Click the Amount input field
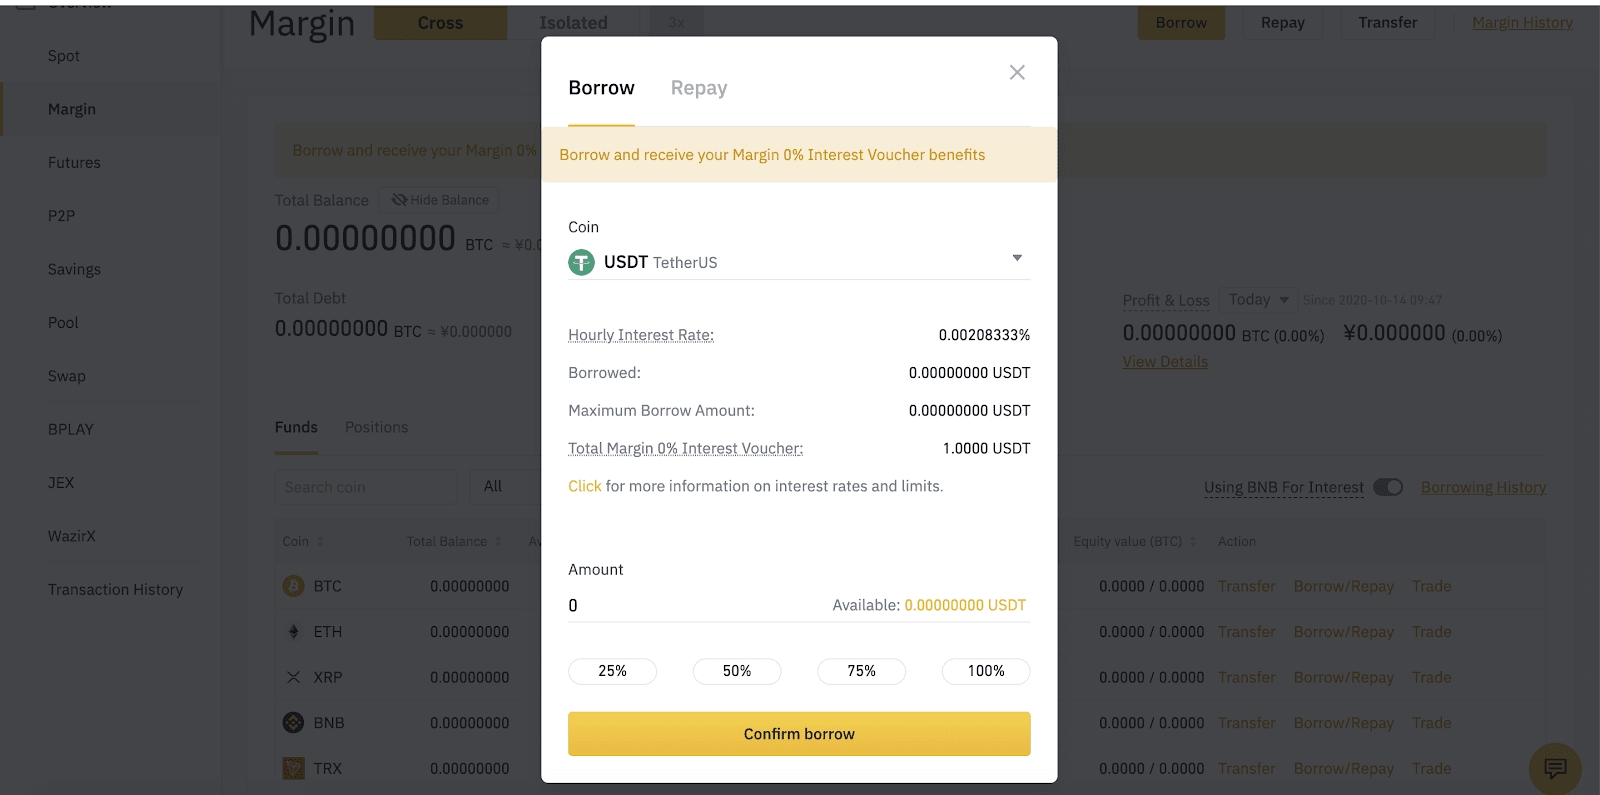Image resolution: width=1600 pixels, height=795 pixels. 690,605
